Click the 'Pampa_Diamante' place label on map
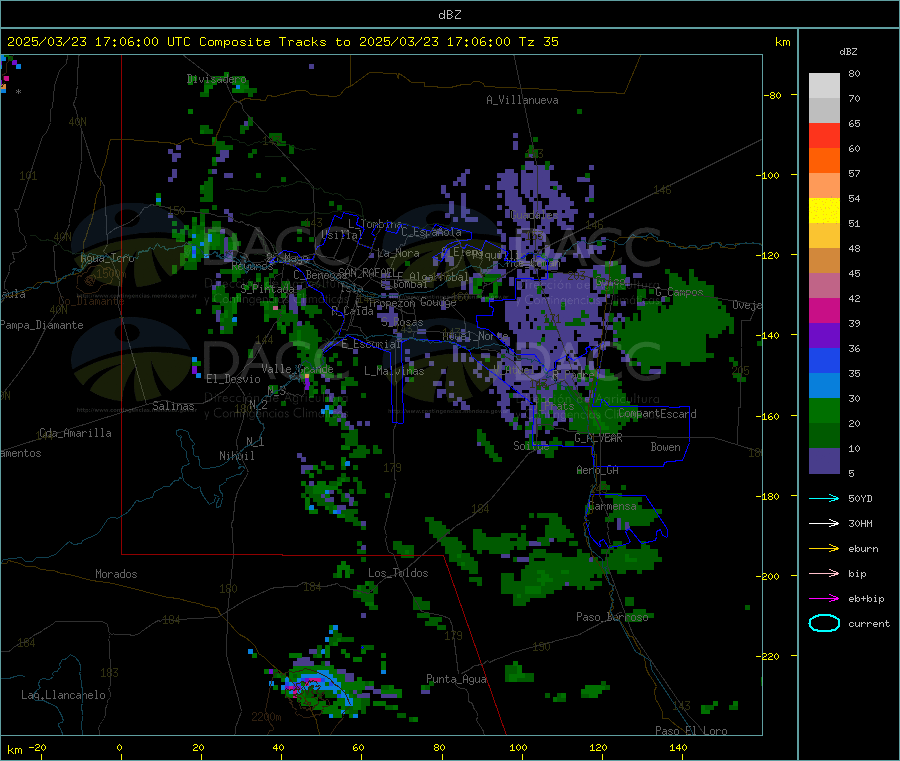Image resolution: width=900 pixels, height=761 pixels. click(x=41, y=325)
